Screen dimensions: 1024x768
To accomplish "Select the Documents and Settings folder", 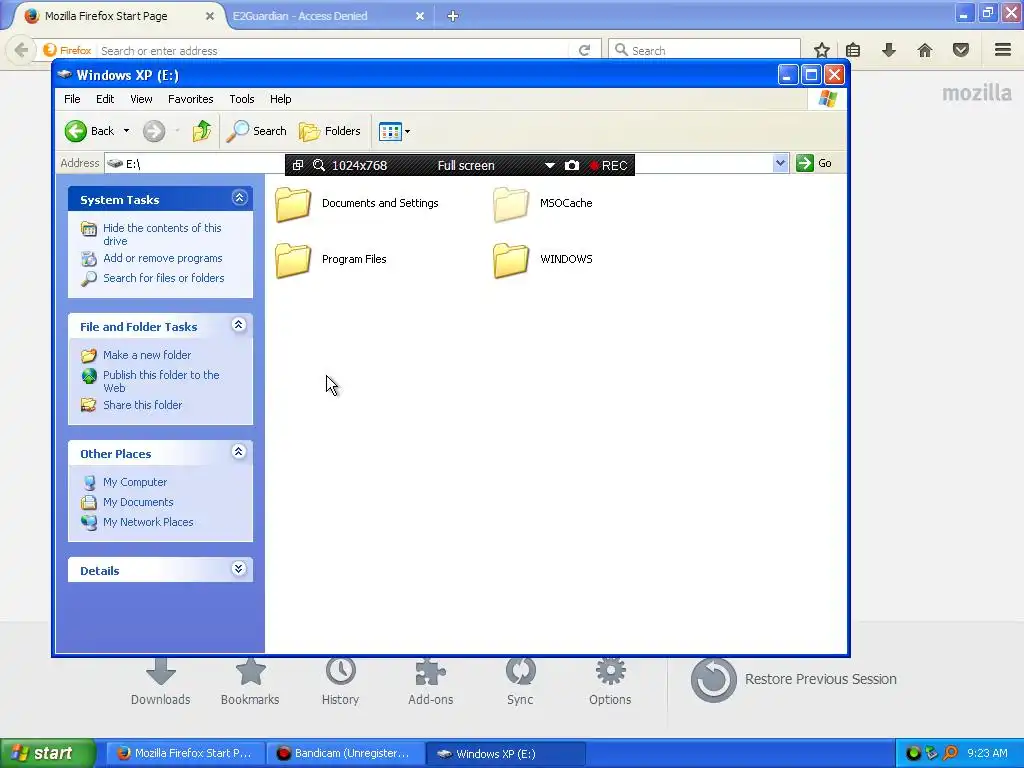I will (357, 204).
